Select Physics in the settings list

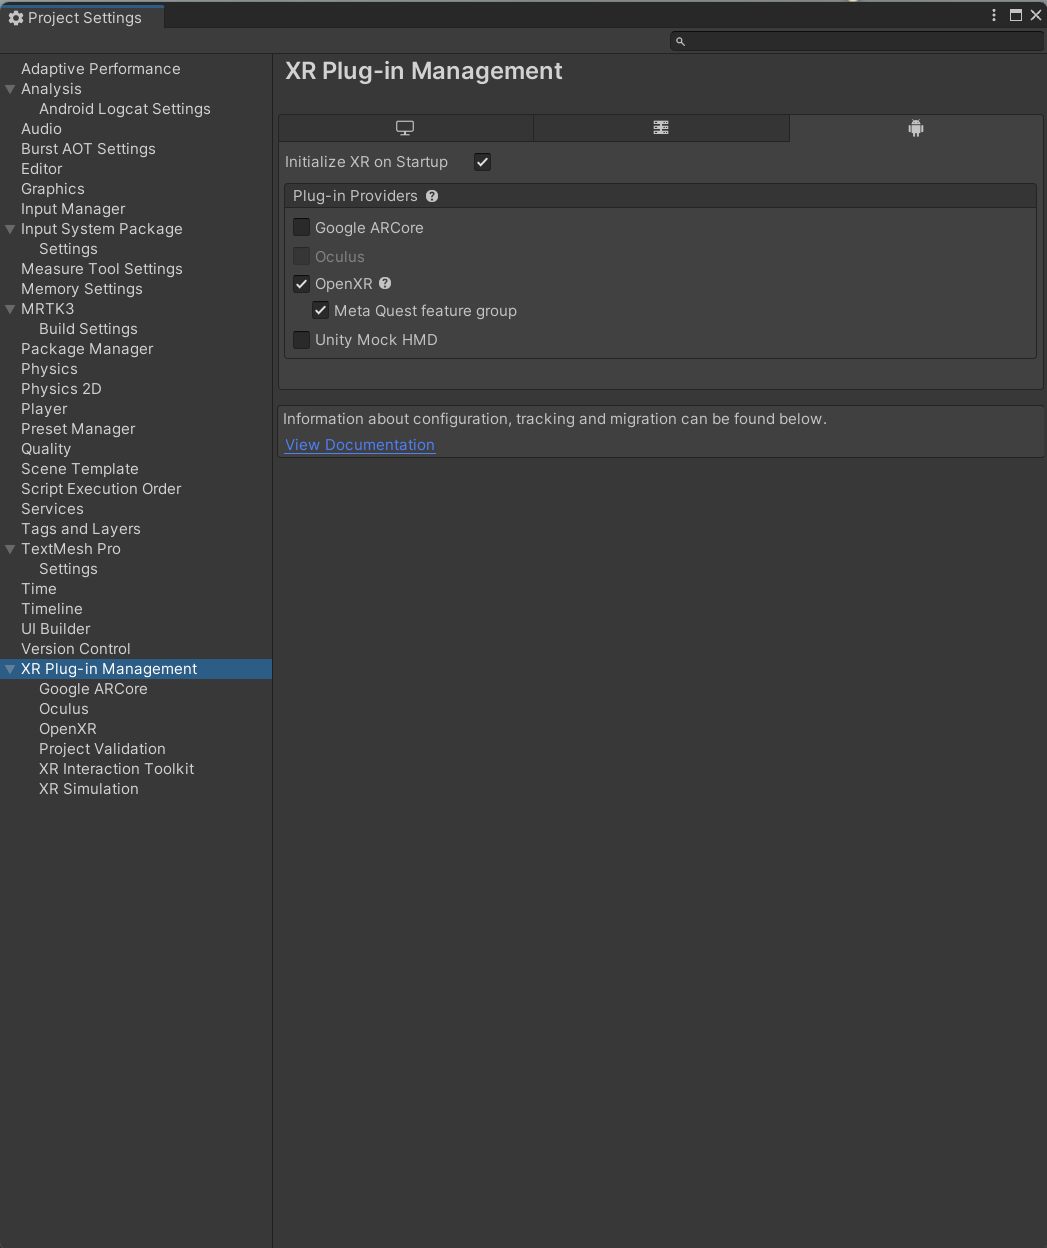click(49, 369)
